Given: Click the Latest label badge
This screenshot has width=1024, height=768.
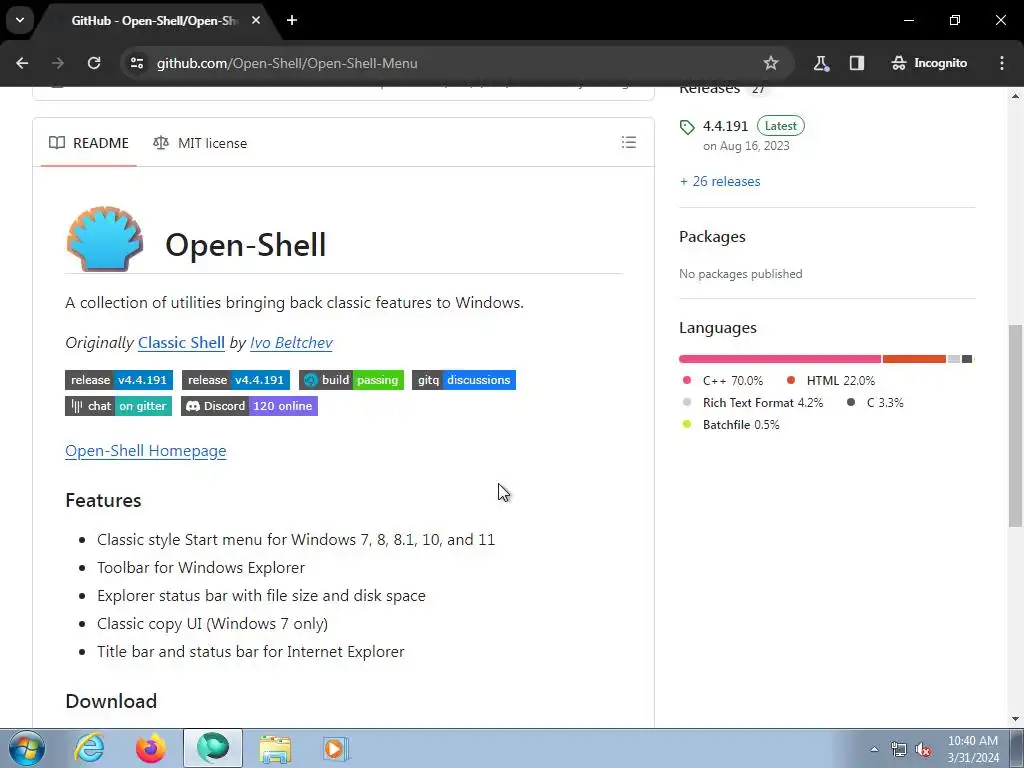Looking at the screenshot, I should (x=780, y=126).
